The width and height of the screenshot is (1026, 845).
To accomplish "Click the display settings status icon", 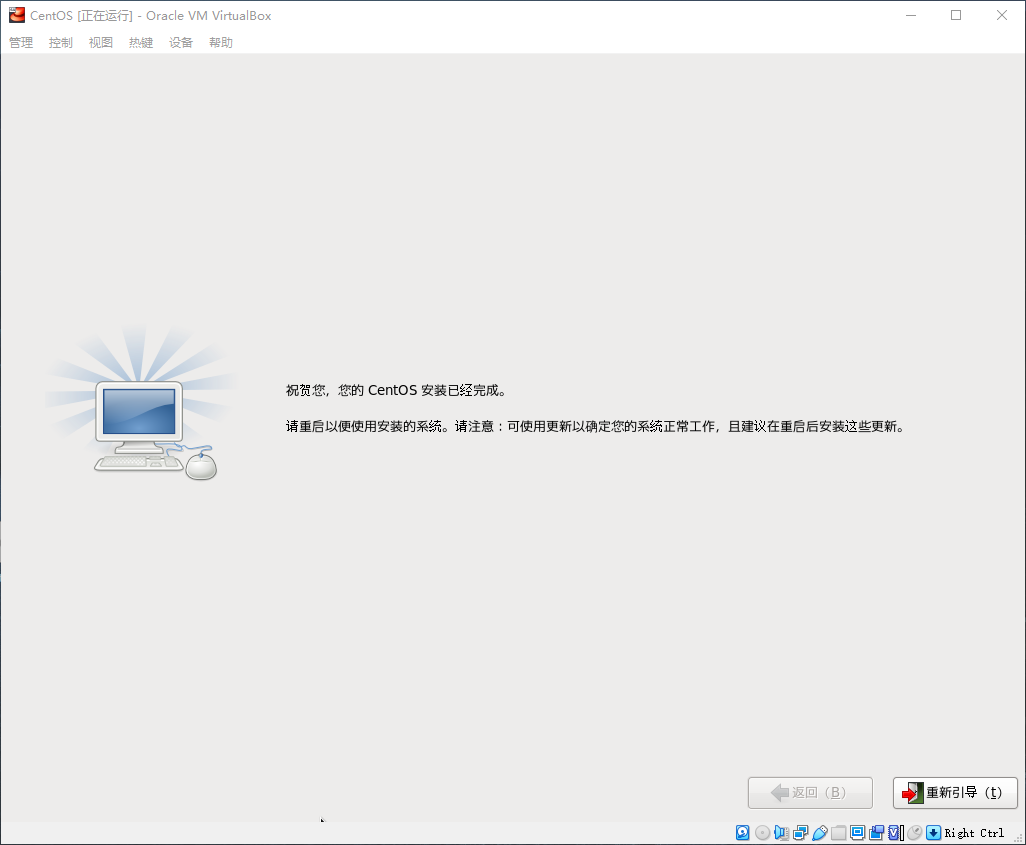I will (x=857, y=832).
